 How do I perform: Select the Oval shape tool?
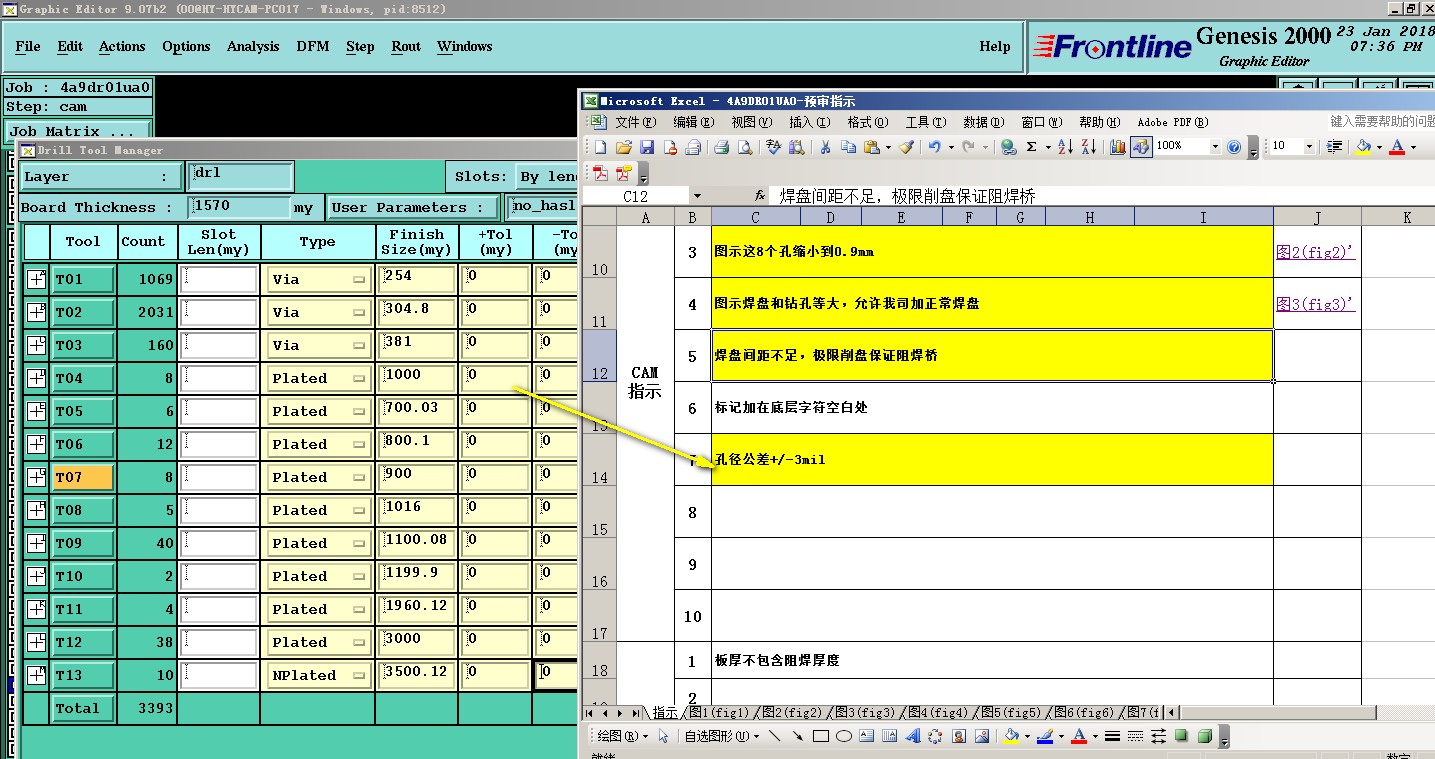coord(843,736)
